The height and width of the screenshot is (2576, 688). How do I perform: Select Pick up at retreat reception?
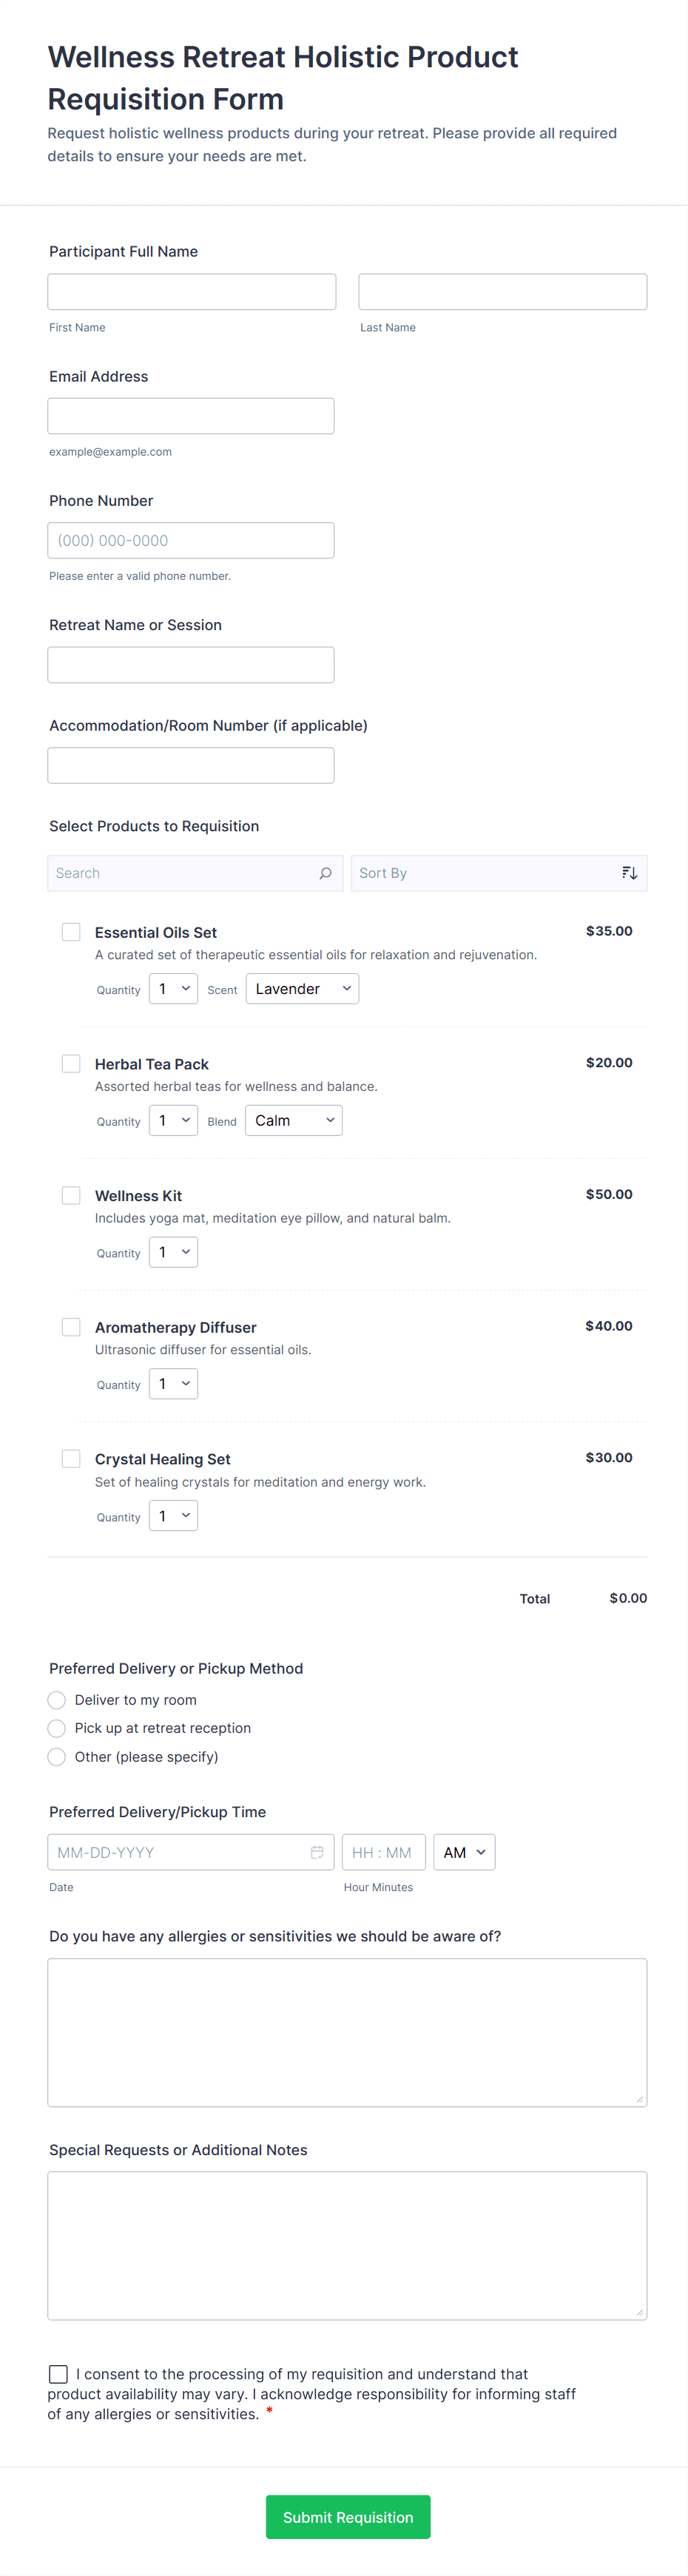(x=57, y=1728)
